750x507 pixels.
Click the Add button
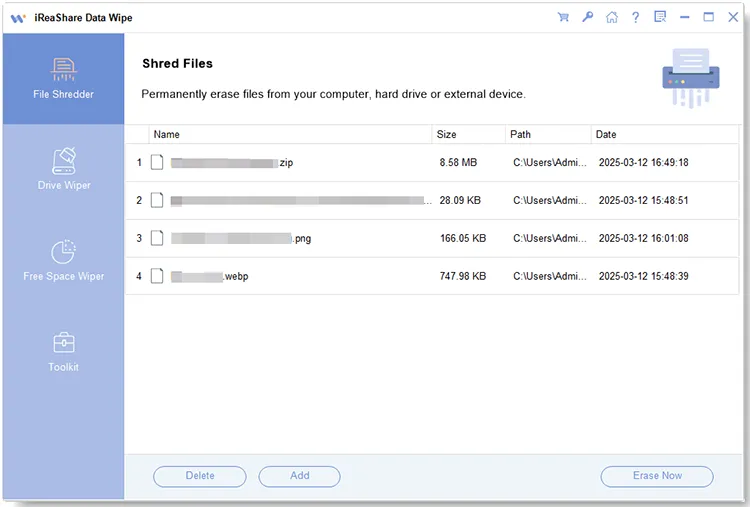[x=299, y=476]
